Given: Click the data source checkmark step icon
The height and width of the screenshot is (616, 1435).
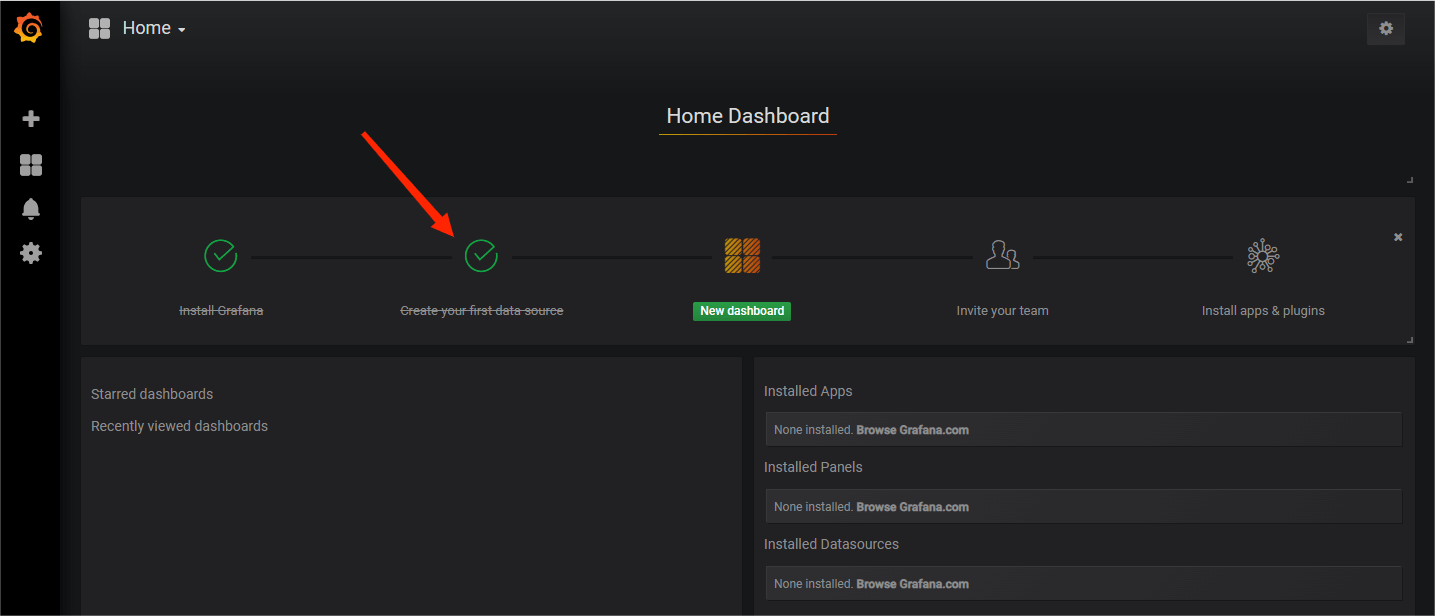Looking at the screenshot, I should 481,255.
